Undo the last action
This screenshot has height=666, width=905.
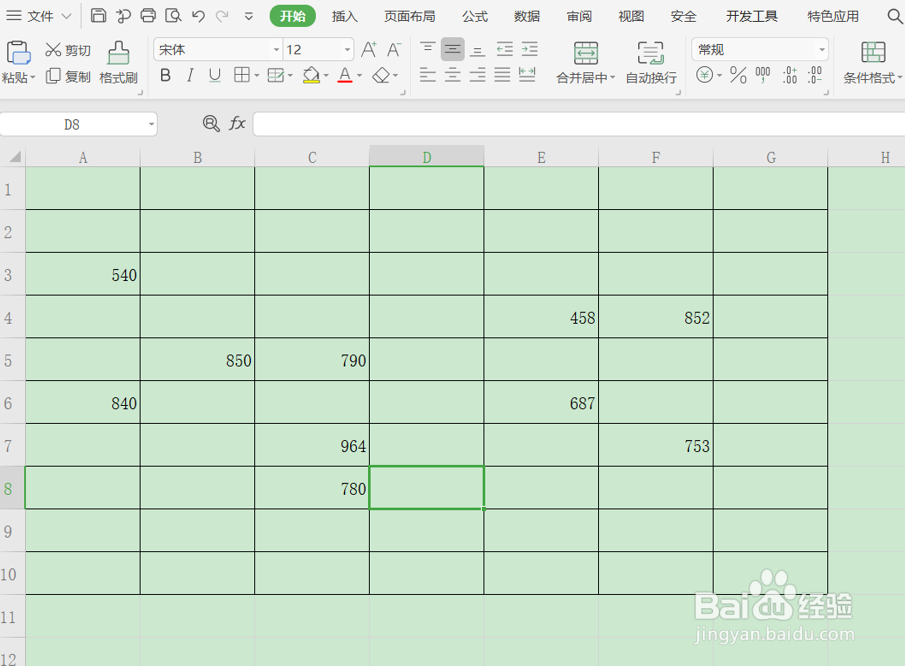pyautogui.click(x=198, y=16)
